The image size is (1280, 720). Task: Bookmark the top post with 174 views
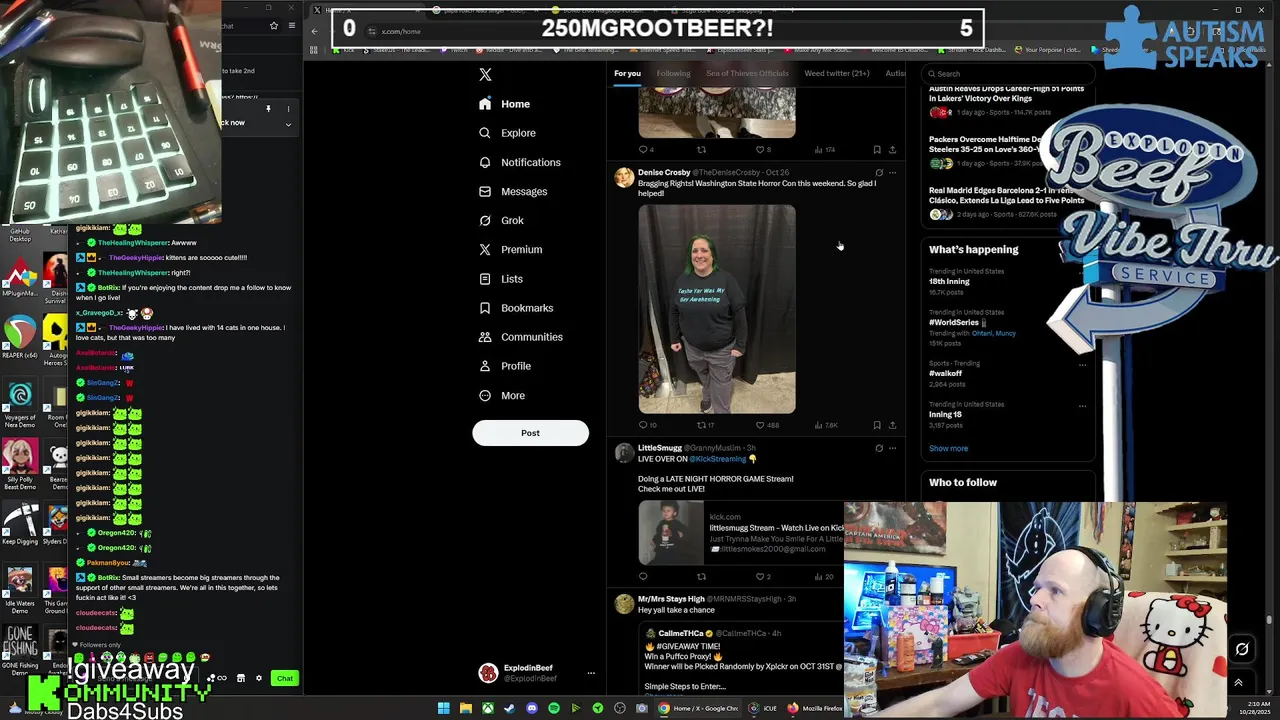tap(877, 150)
